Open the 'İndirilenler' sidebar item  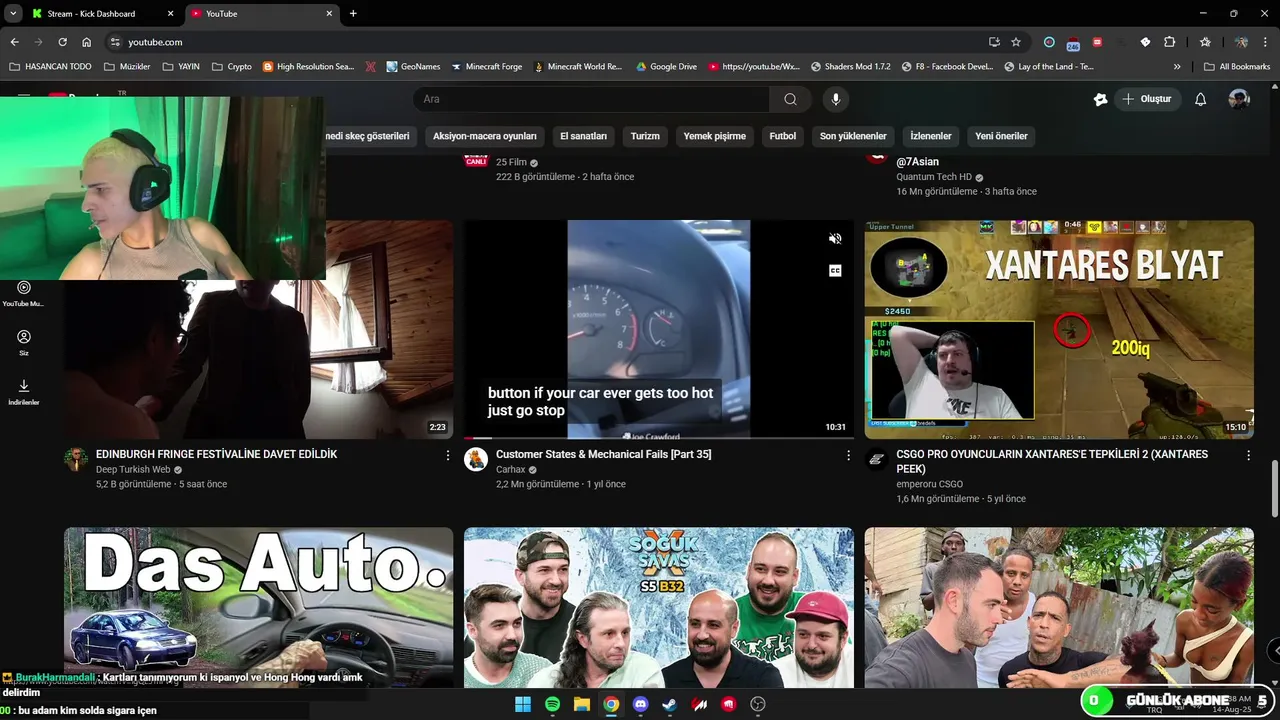pos(24,392)
